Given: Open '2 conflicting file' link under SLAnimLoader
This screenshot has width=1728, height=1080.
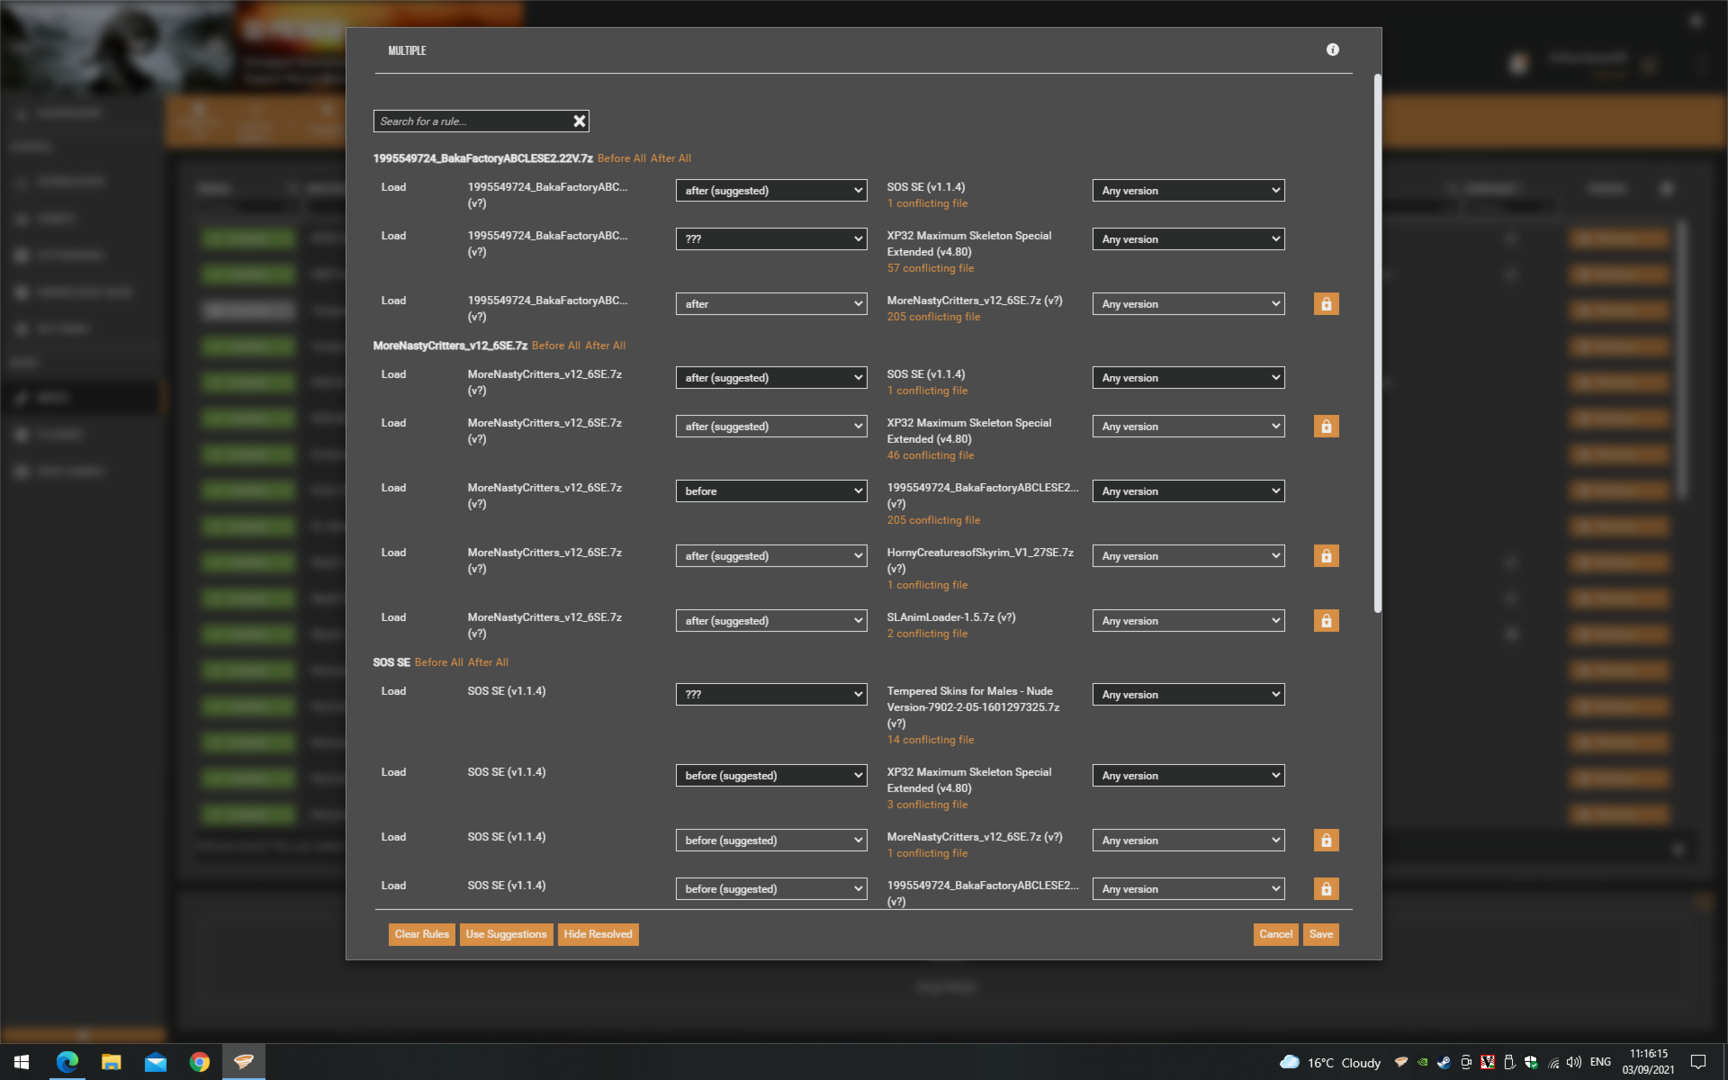Looking at the screenshot, I should coord(927,634).
